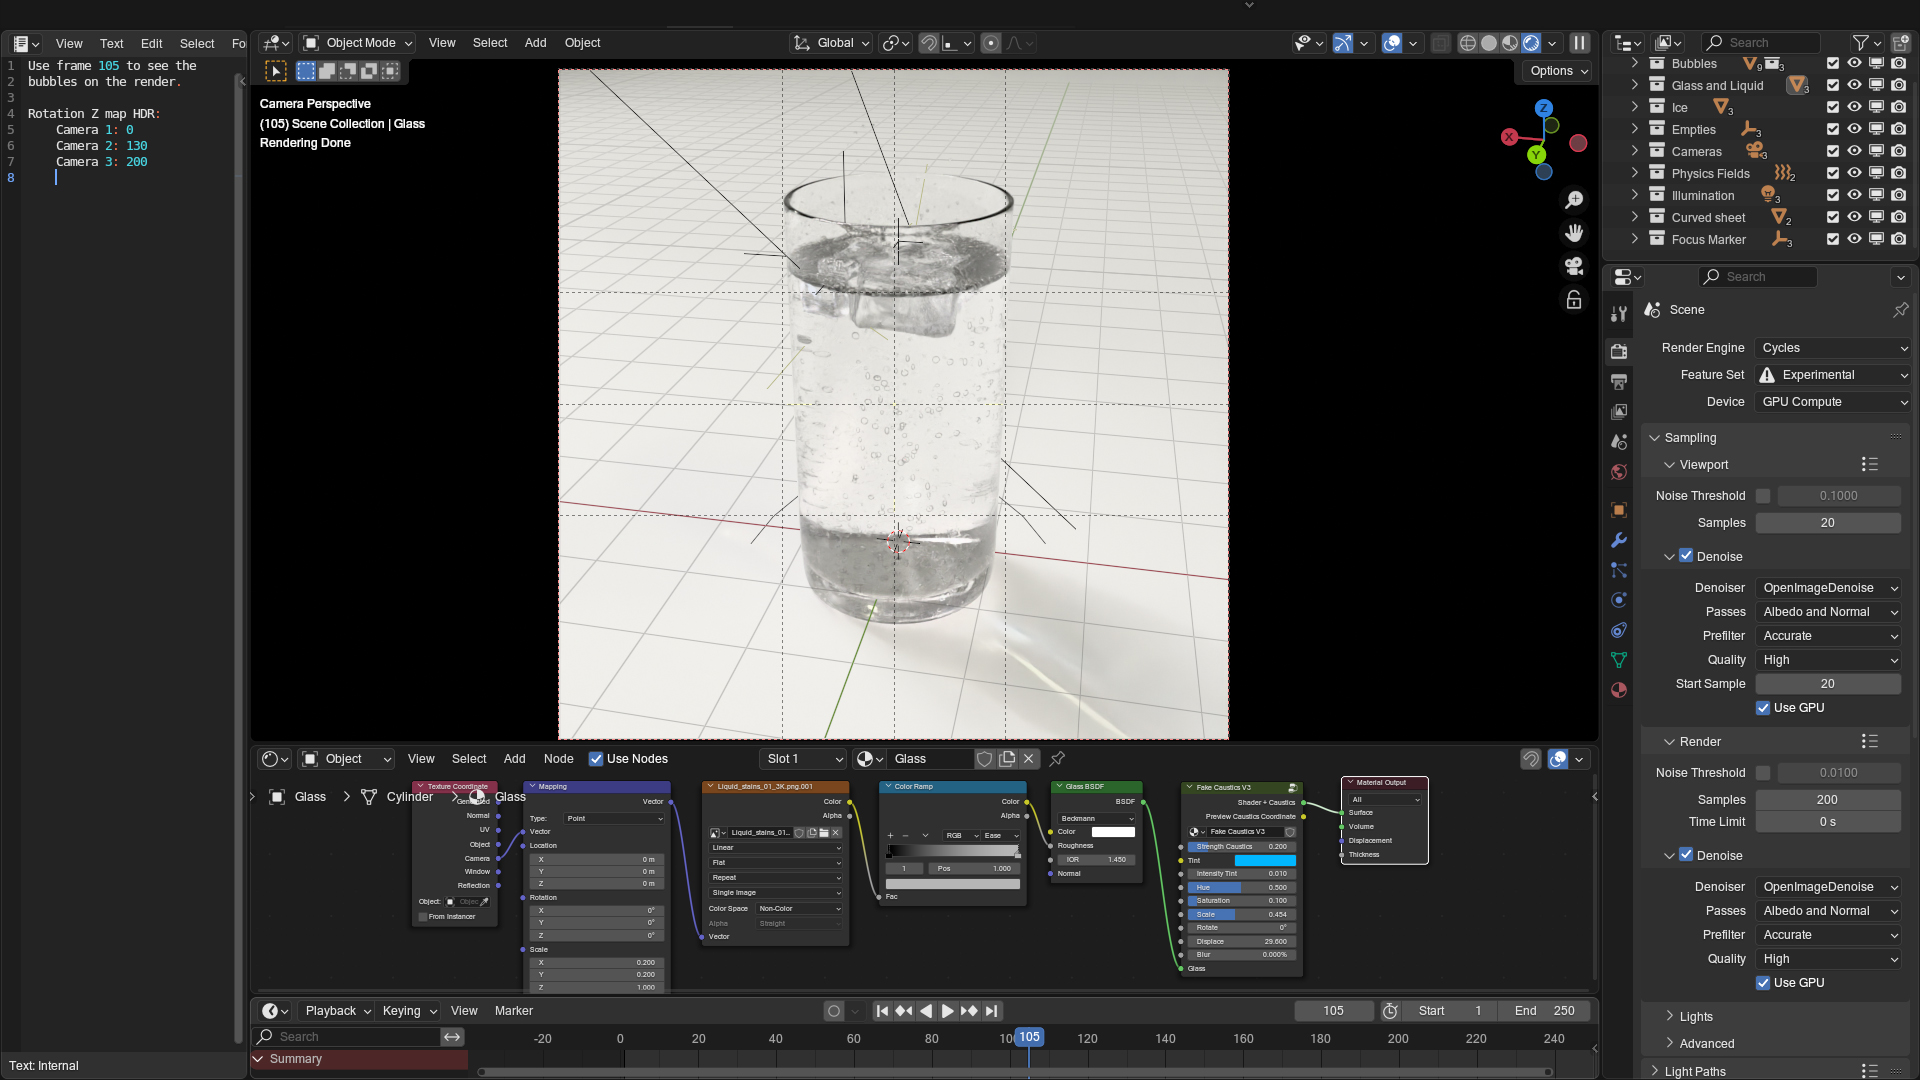Click the pan hand gizmo in viewport
The image size is (1920, 1080).
pos(1574,233)
